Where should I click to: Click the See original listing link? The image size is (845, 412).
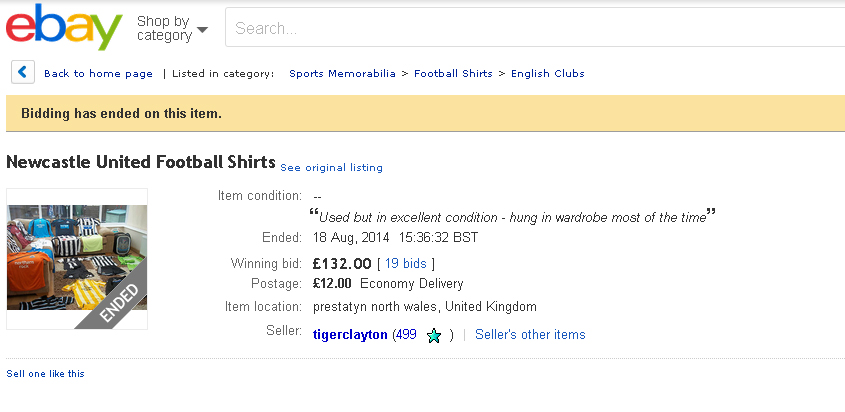pos(331,168)
